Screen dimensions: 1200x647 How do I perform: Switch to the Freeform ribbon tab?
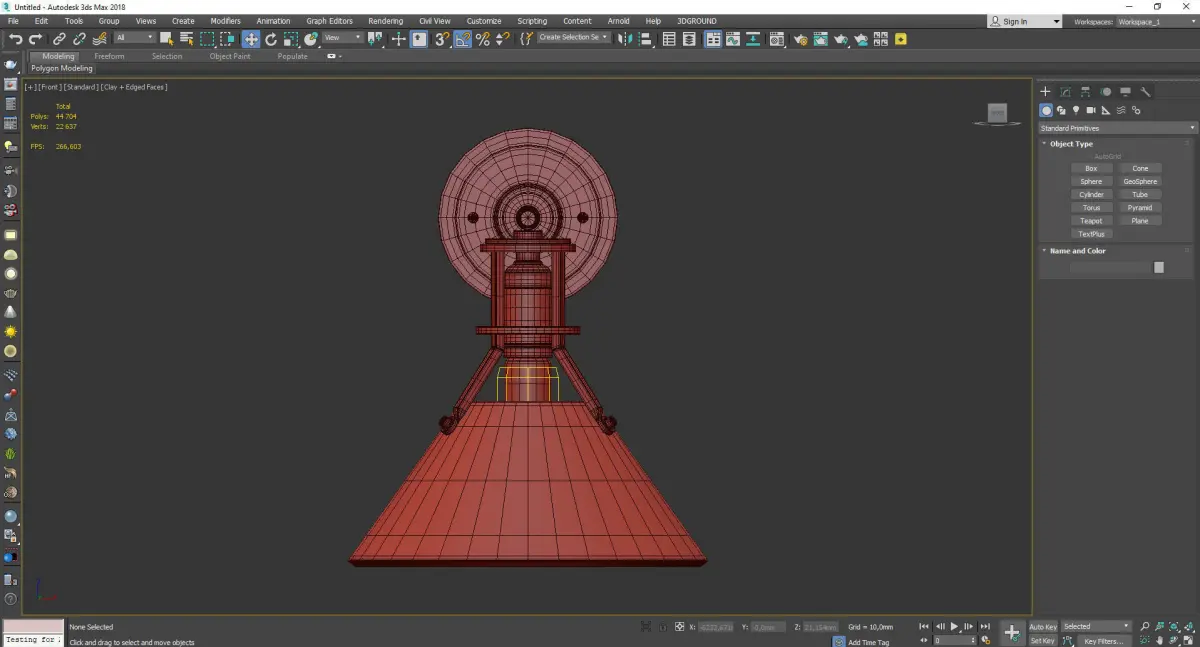[x=109, y=57]
